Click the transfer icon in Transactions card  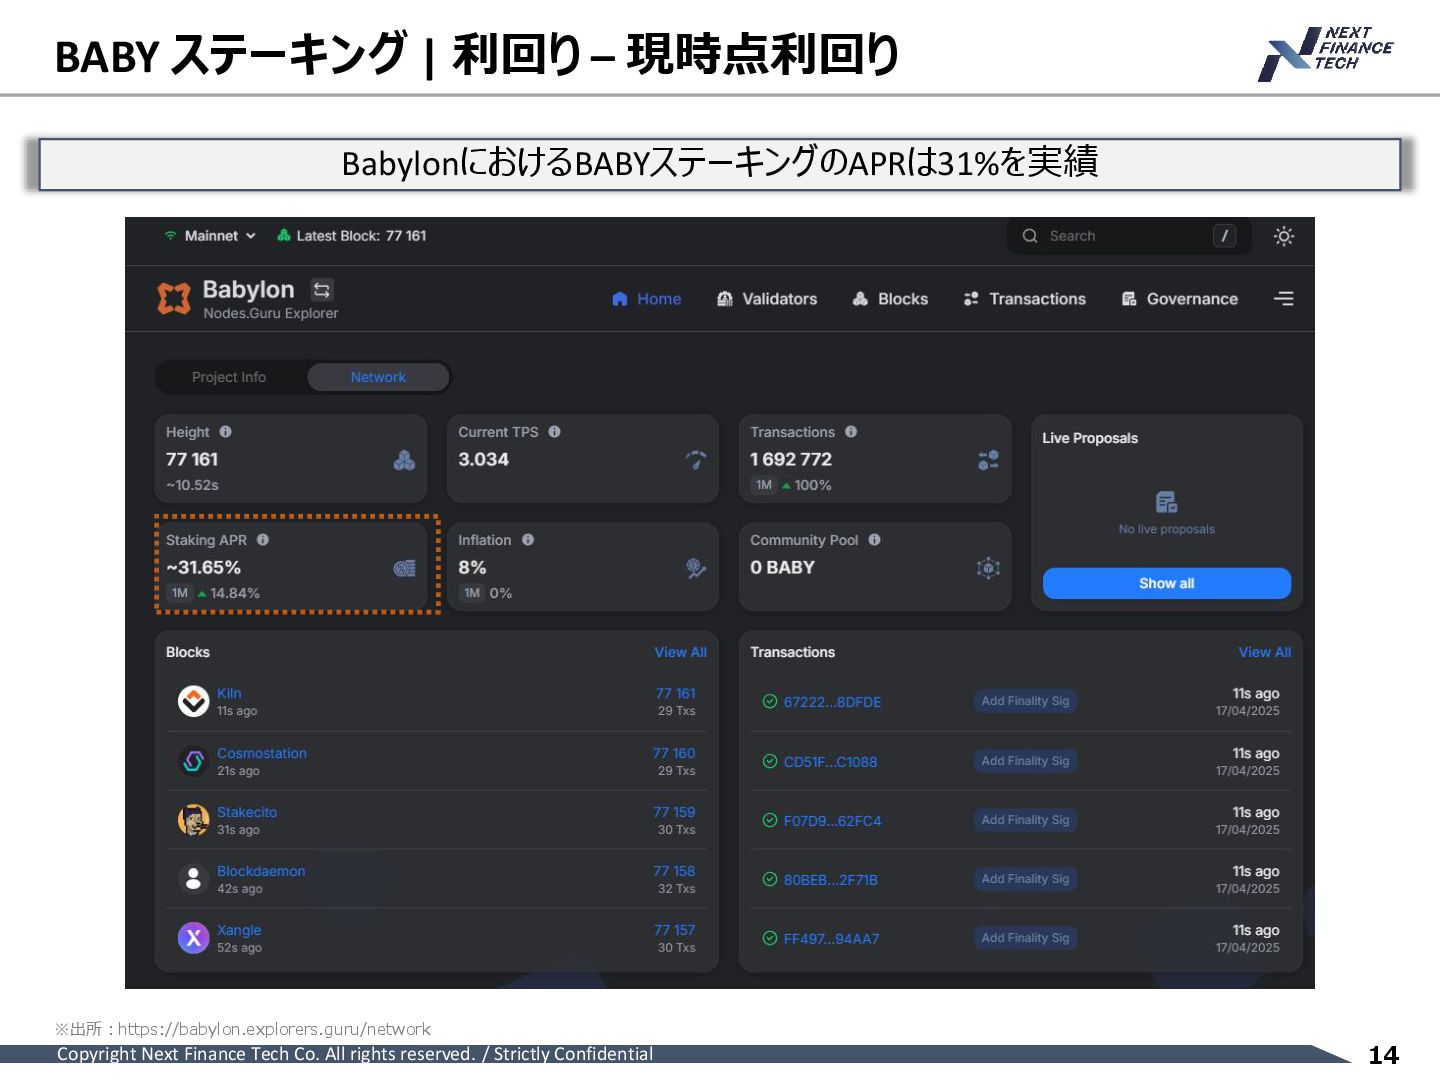click(x=988, y=460)
